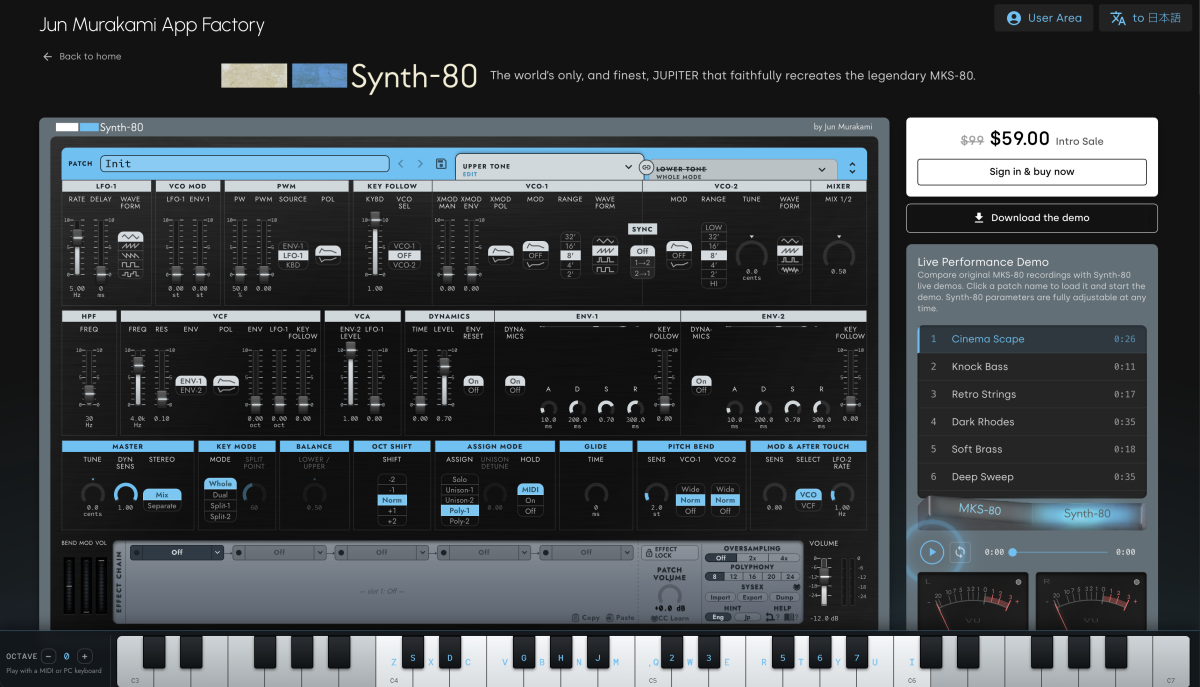Screen dimensions: 1200x687
Task: Click SysEx Export button
Action: coord(752,597)
